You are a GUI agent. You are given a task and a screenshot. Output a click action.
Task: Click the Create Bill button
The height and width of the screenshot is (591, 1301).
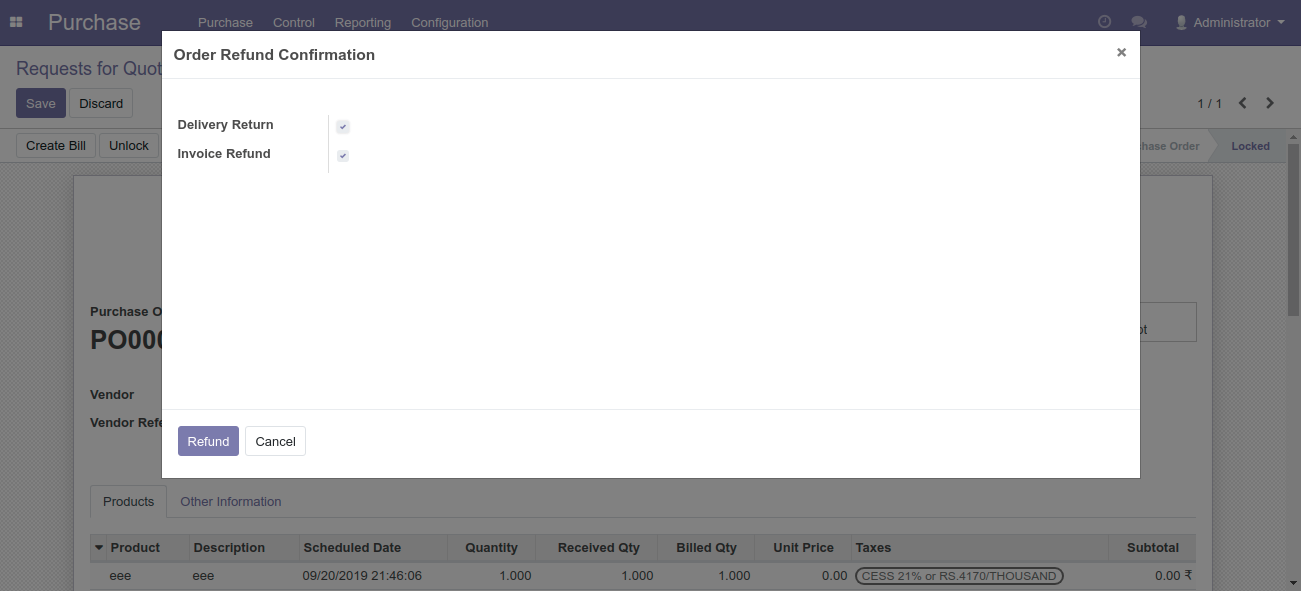click(55, 145)
